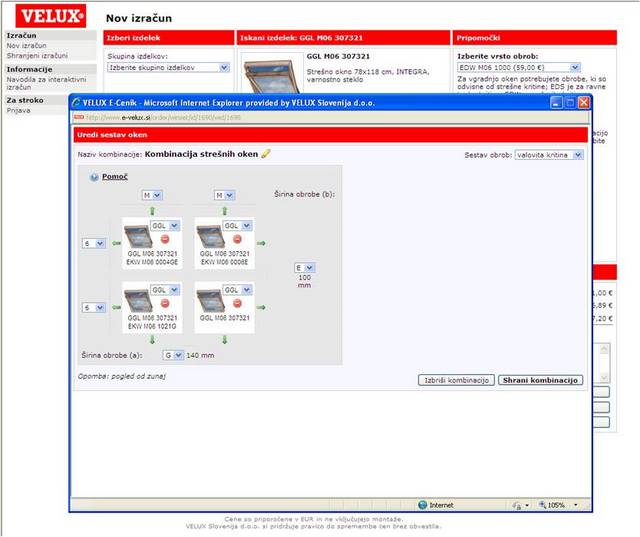Click the Shrani kombinacijo button

pos(540,381)
